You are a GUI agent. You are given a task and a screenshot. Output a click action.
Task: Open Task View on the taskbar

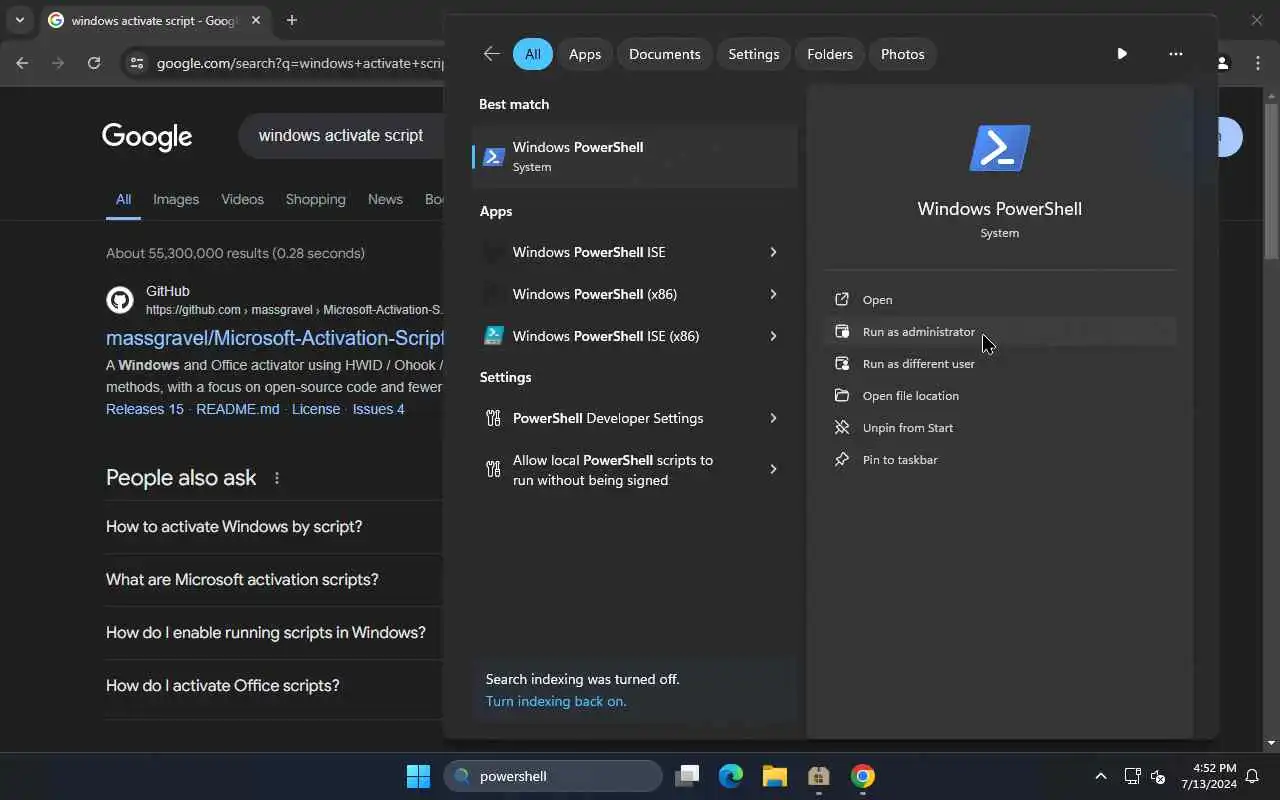click(687, 776)
